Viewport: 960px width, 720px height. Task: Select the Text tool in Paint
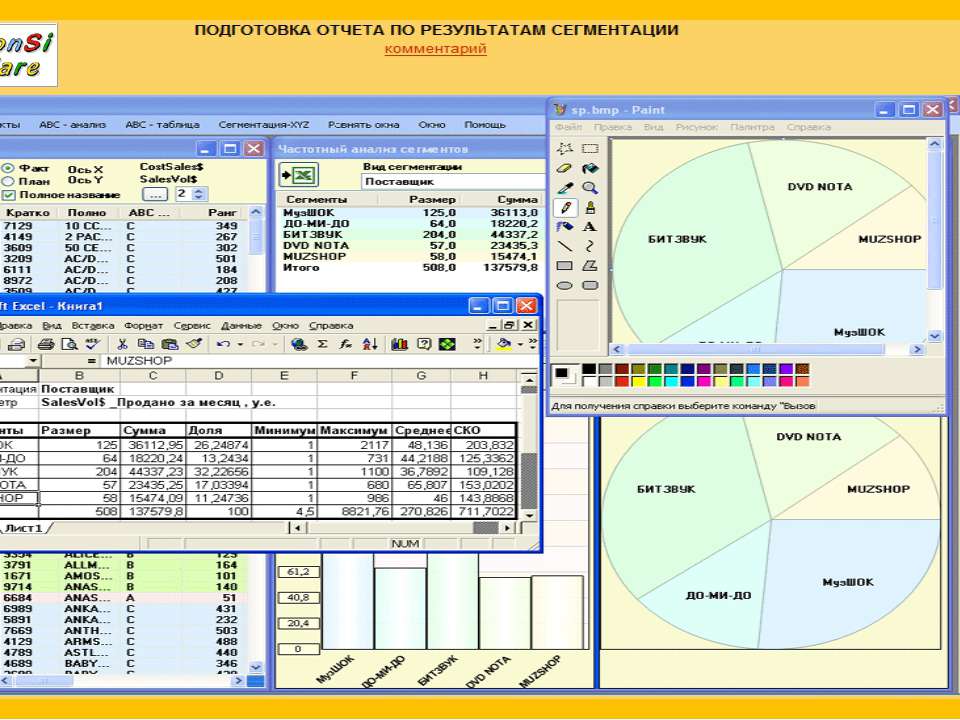coord(590,227)
